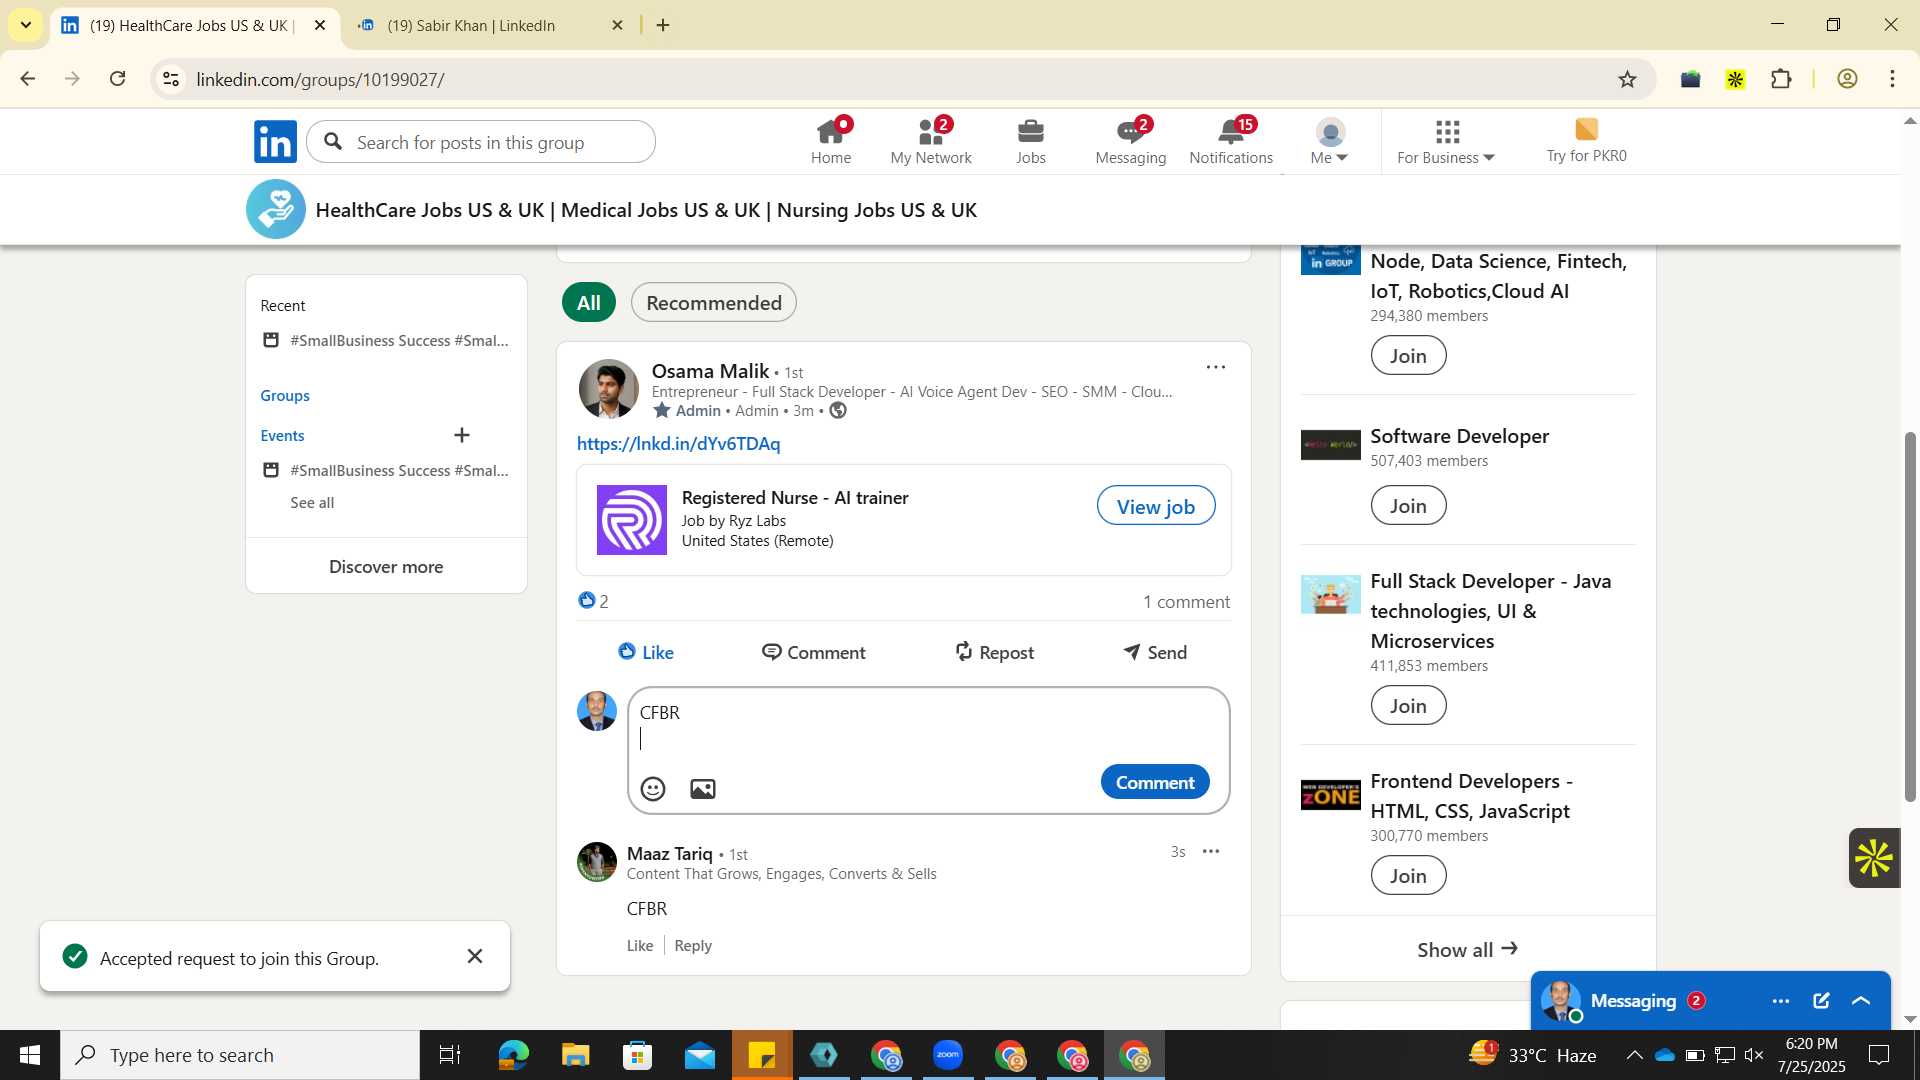
Task: Open Chrome profile icon
Action: click(x=1847, y=79)
